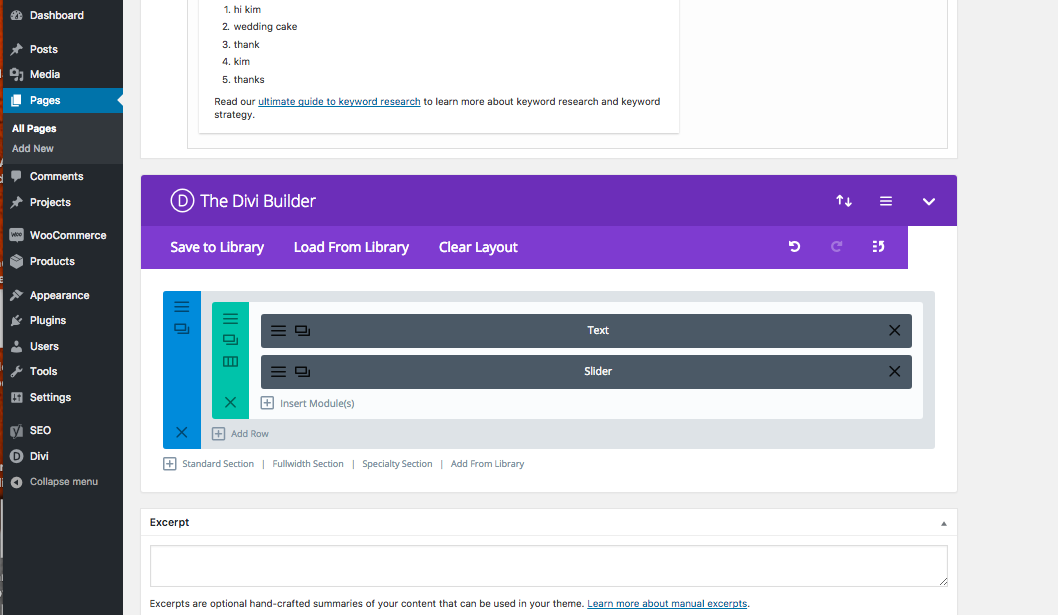Click the Add Row link
This screenshot has width=1058, height=615.
[240, 433]
